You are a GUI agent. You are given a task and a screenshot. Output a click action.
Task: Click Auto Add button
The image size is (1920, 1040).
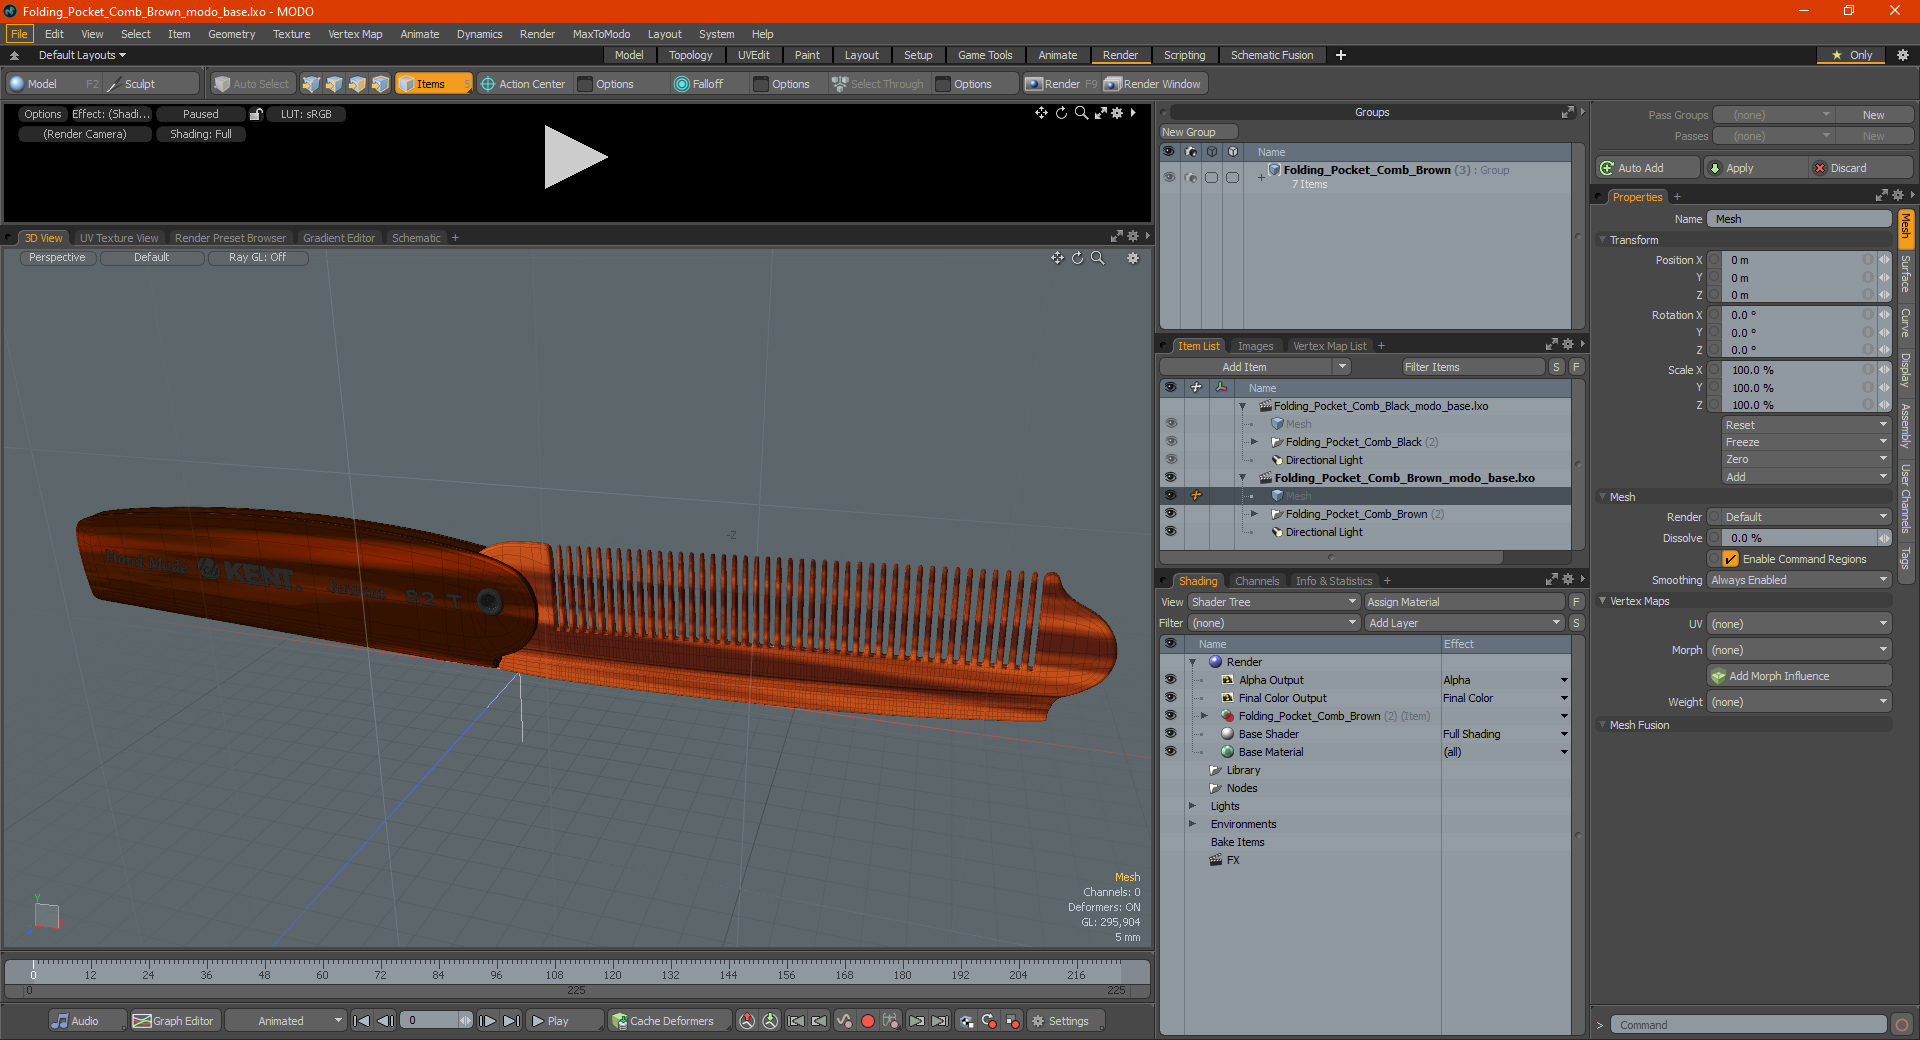pyautogui.click(x=1648, y=168)
